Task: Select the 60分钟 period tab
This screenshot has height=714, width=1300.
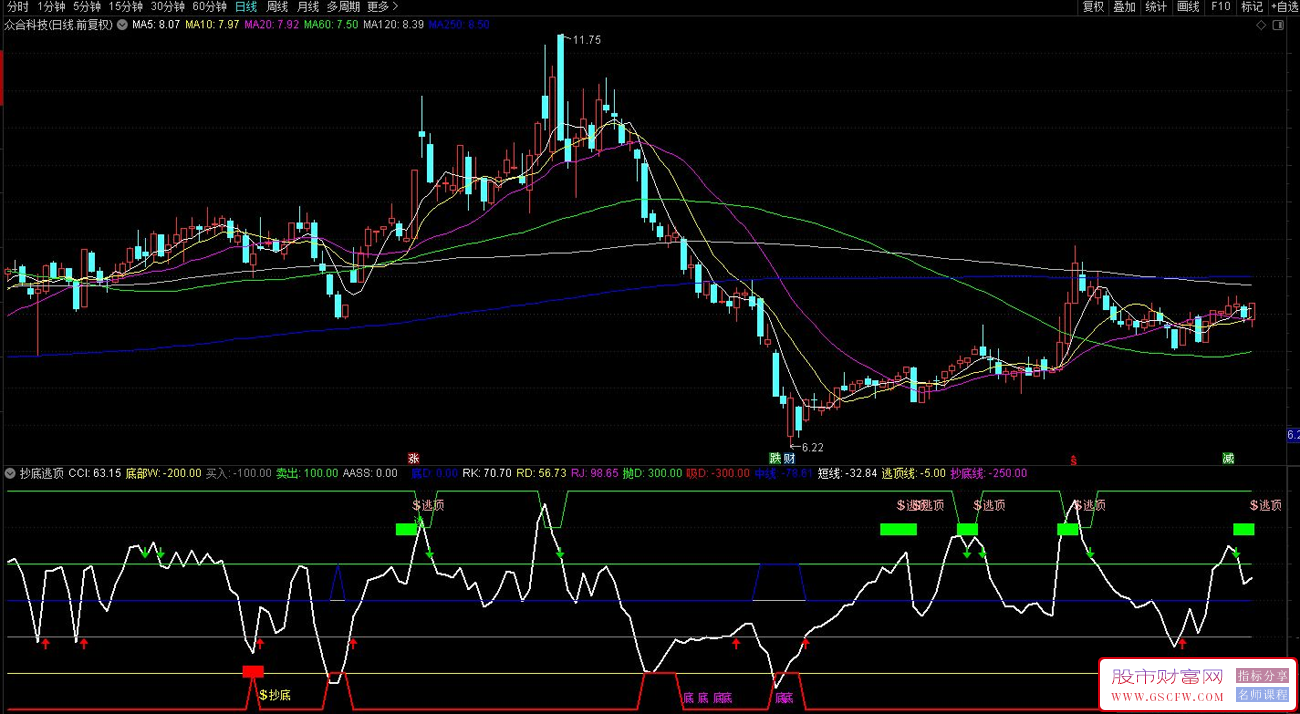Action: (209, 7)
